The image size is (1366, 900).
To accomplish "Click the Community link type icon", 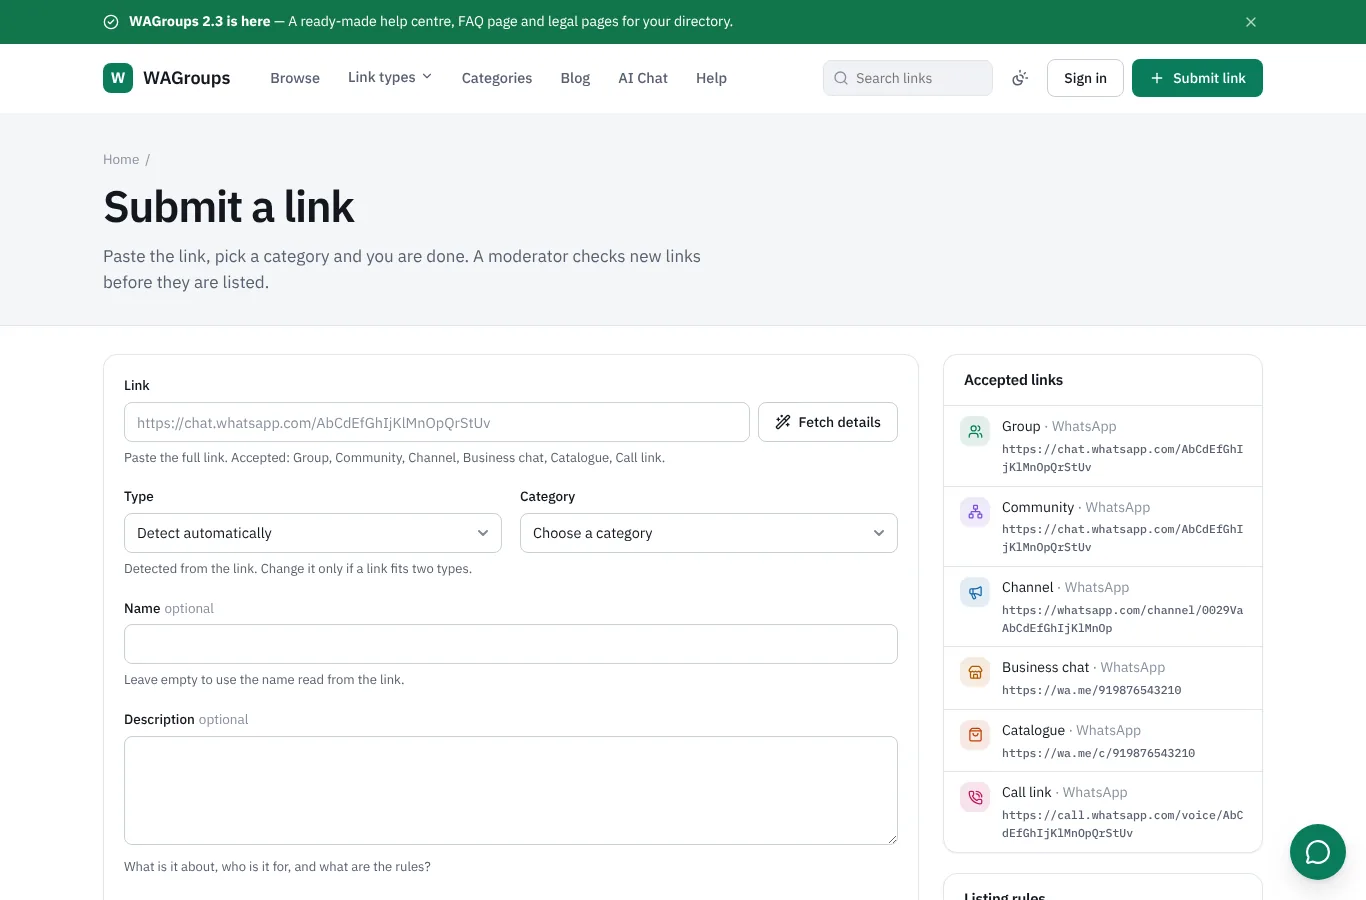I will [x=975, y=513].
